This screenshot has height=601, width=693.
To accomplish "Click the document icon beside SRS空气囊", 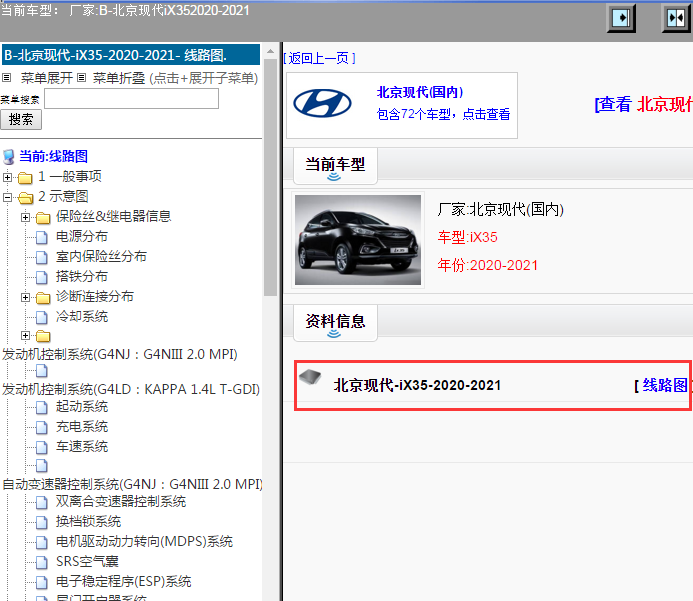I will click(x=42, y=562).
